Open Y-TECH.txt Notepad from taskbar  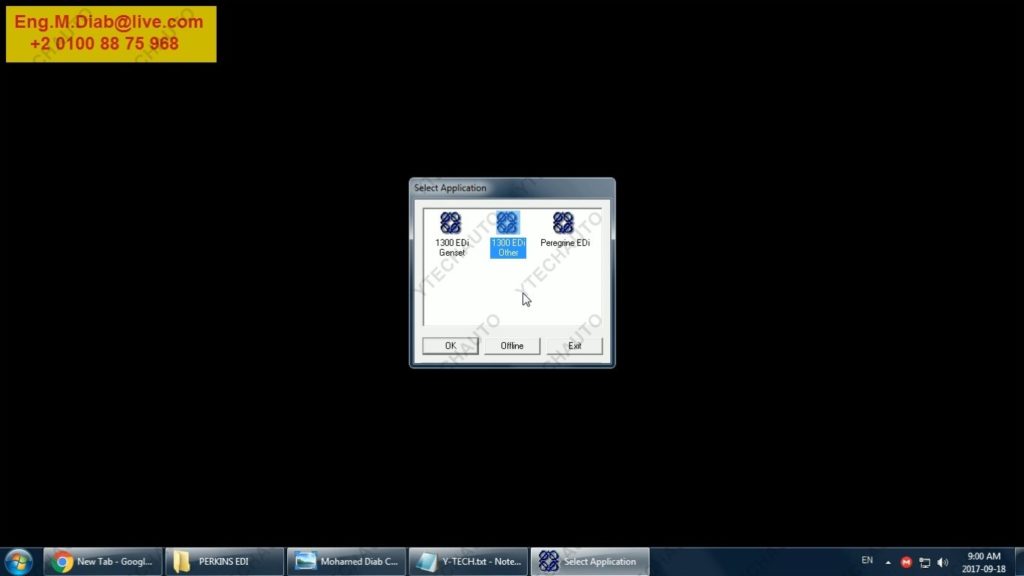tap(468, 561)
